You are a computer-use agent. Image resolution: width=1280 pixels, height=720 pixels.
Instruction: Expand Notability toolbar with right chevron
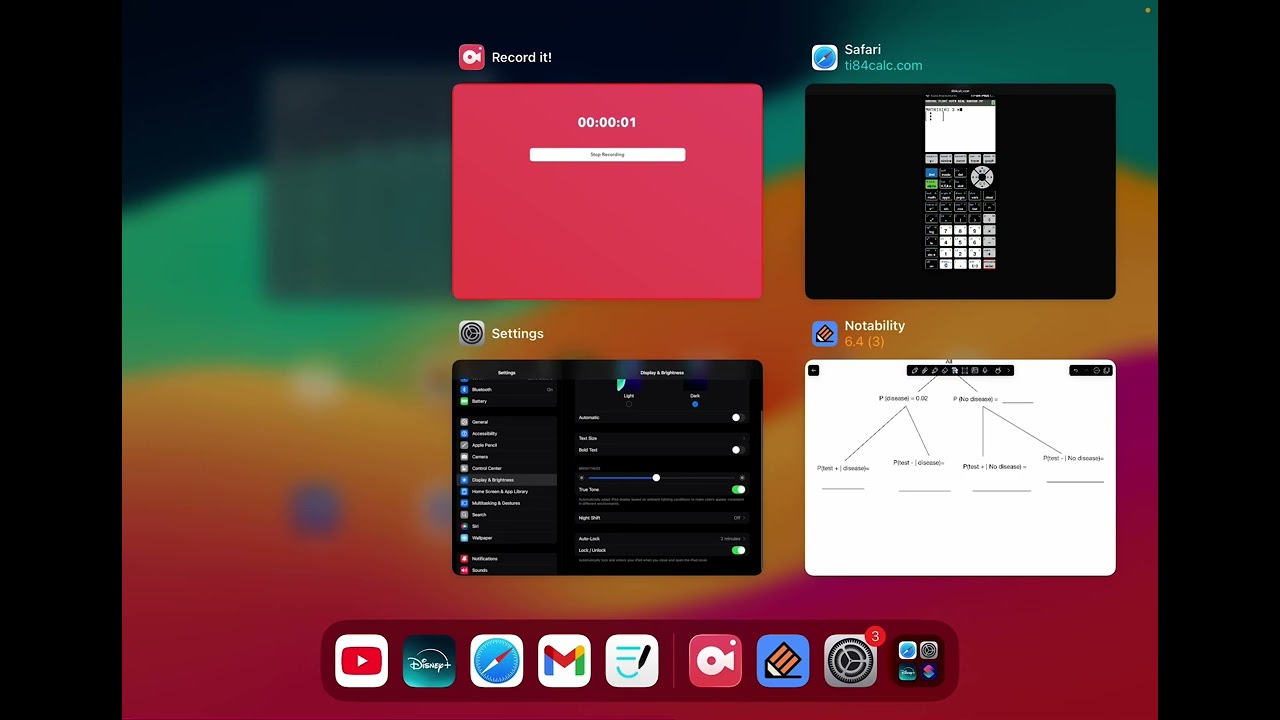(1009, 370)
